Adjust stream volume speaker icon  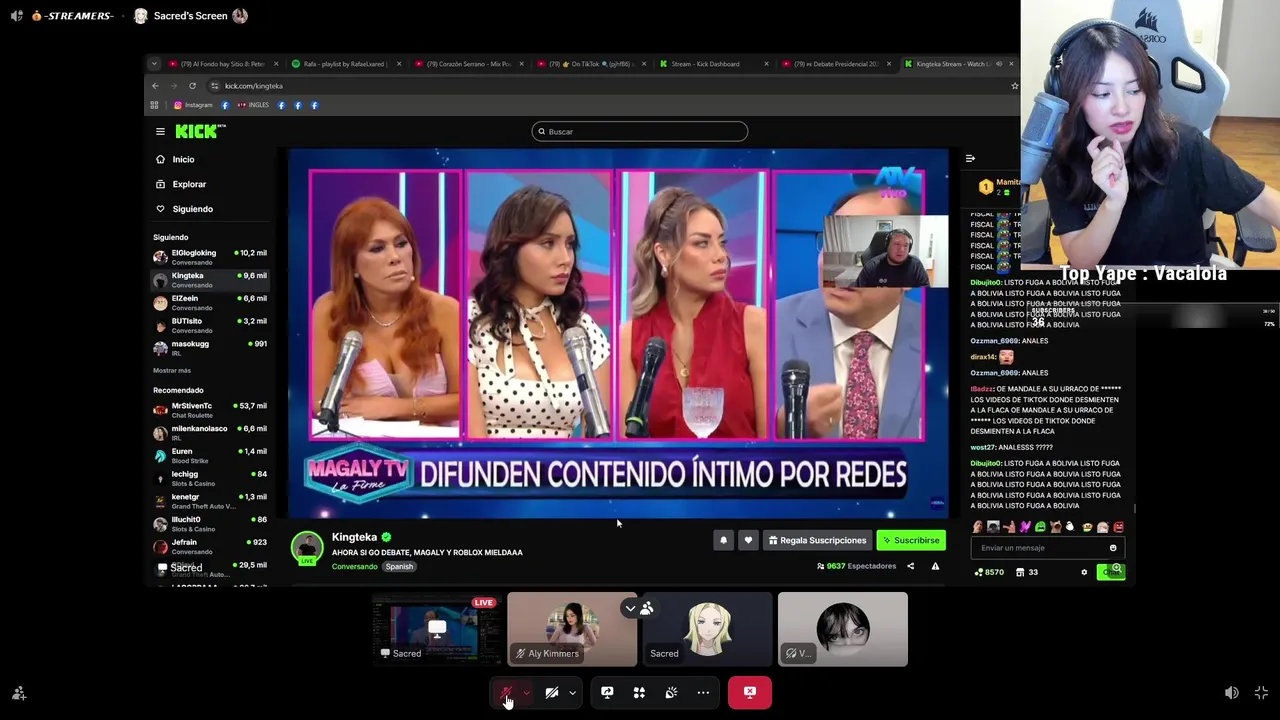1232,692
